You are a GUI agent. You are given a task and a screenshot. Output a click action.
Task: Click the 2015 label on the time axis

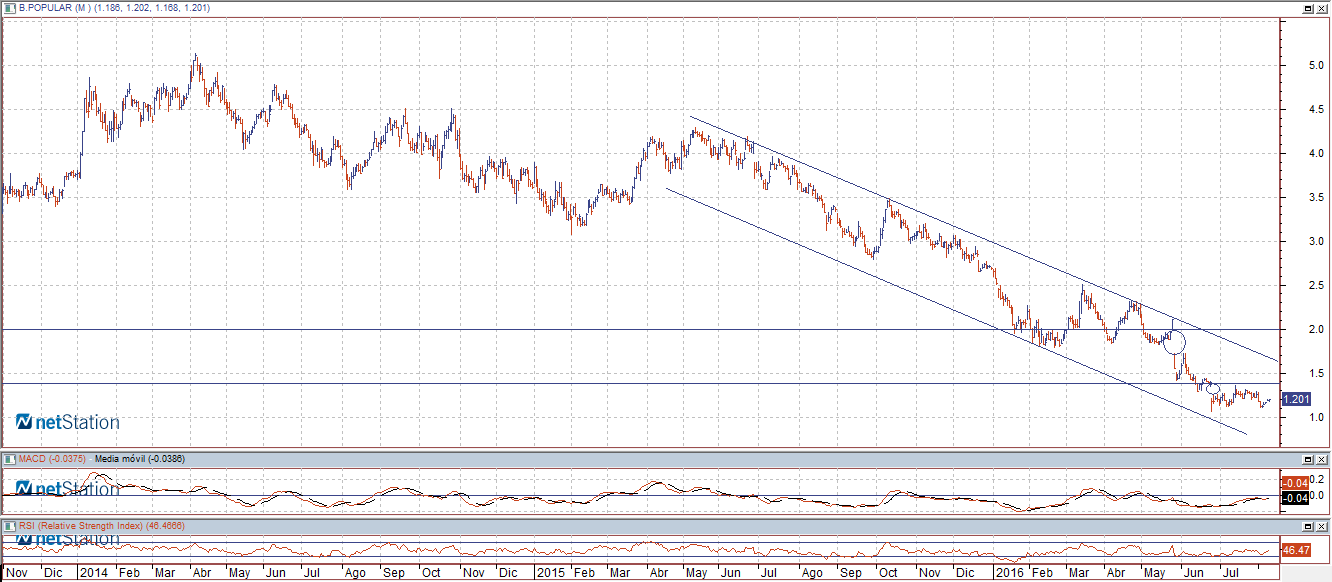pos(551,573)
